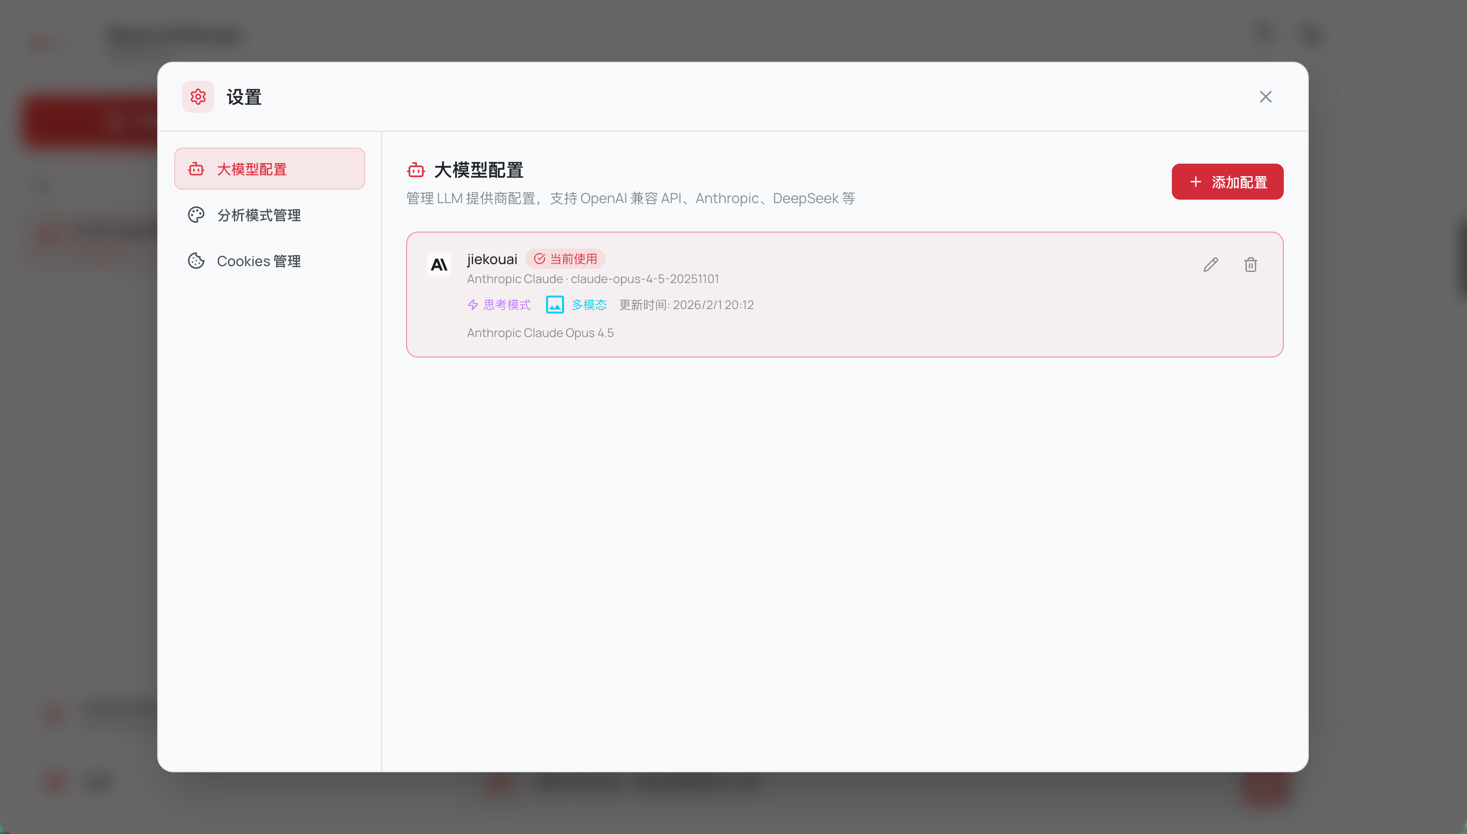Screen dimensions: 1467x834
Task: Click the lightning 思考模式 tag
Action: pos(499,305)
